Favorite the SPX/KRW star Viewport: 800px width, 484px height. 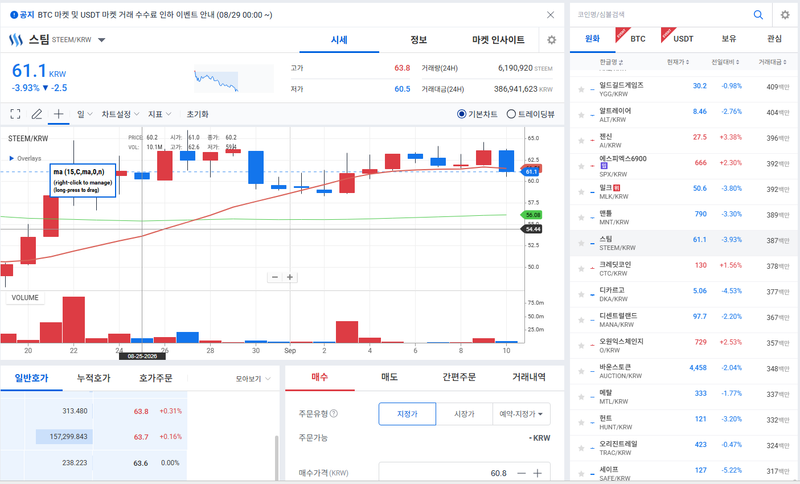click(581, 166)
